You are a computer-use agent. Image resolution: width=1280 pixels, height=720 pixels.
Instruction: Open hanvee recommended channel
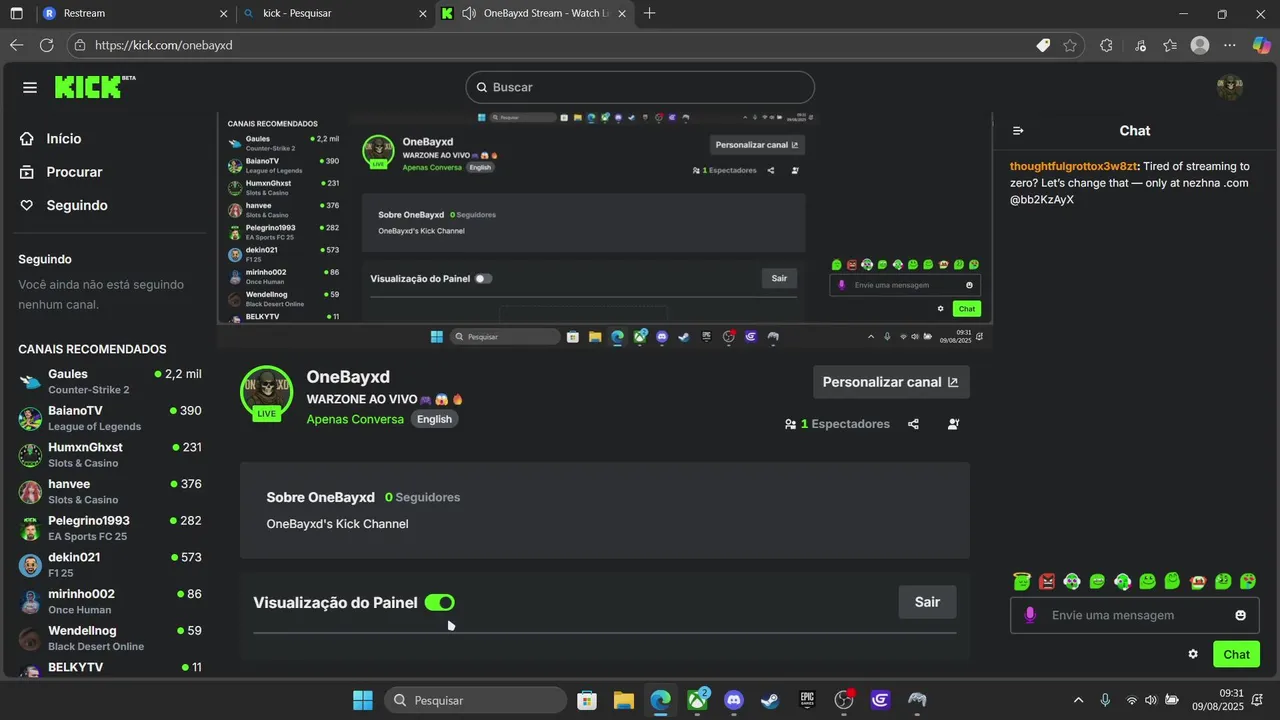110,491
